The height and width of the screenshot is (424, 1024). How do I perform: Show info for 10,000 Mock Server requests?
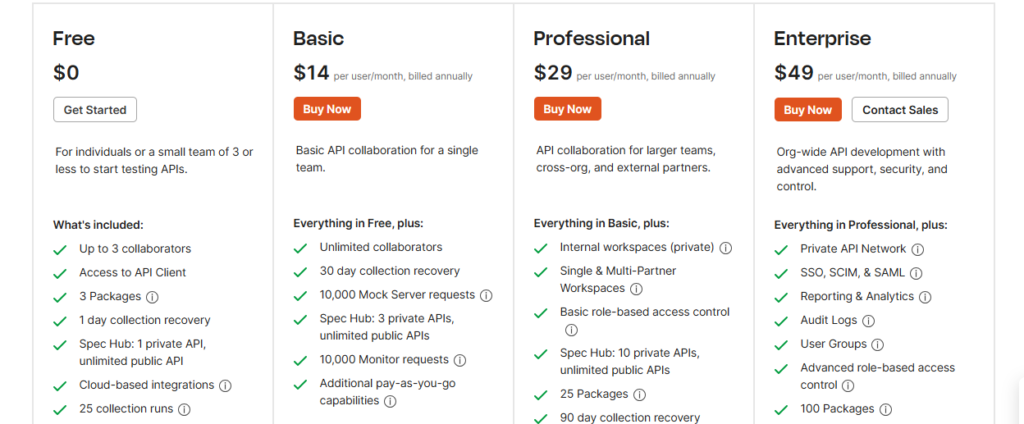[x=486, y=296]
